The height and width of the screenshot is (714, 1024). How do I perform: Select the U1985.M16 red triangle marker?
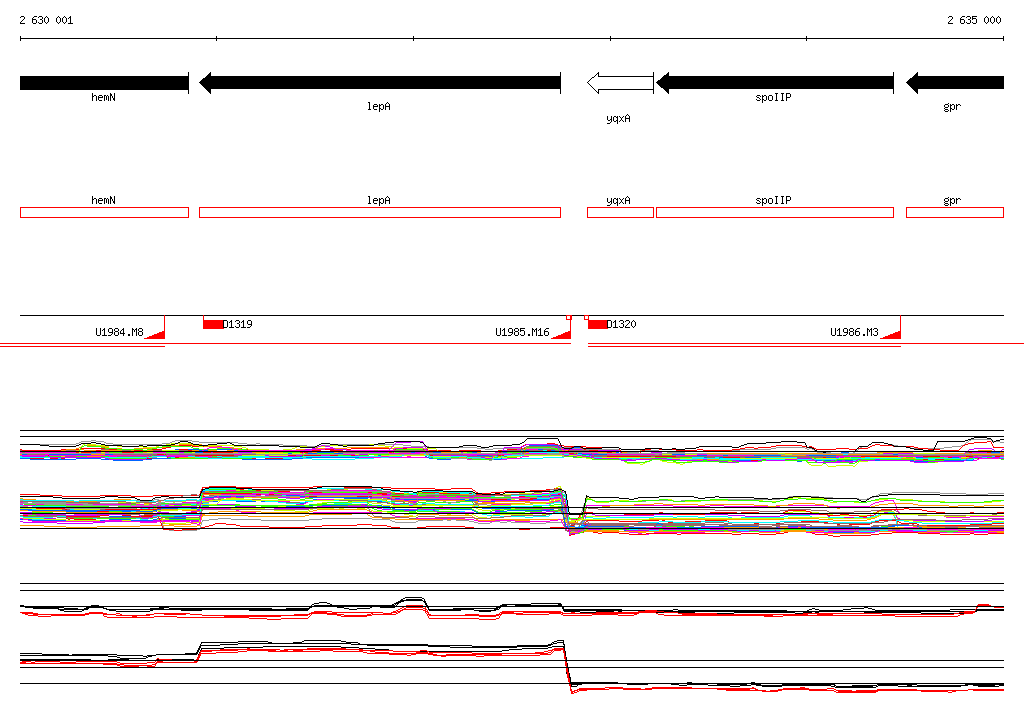click(x=562, y=334)
